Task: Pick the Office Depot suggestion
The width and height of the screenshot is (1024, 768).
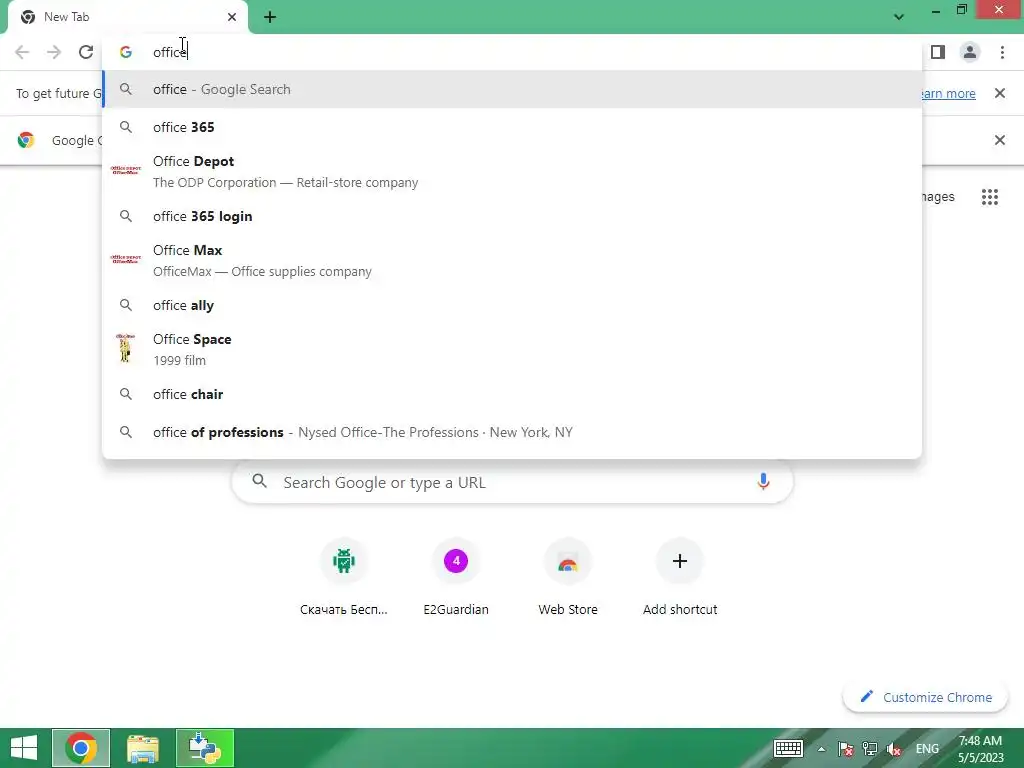Action: pyautogui.click(x=513, y=172)
